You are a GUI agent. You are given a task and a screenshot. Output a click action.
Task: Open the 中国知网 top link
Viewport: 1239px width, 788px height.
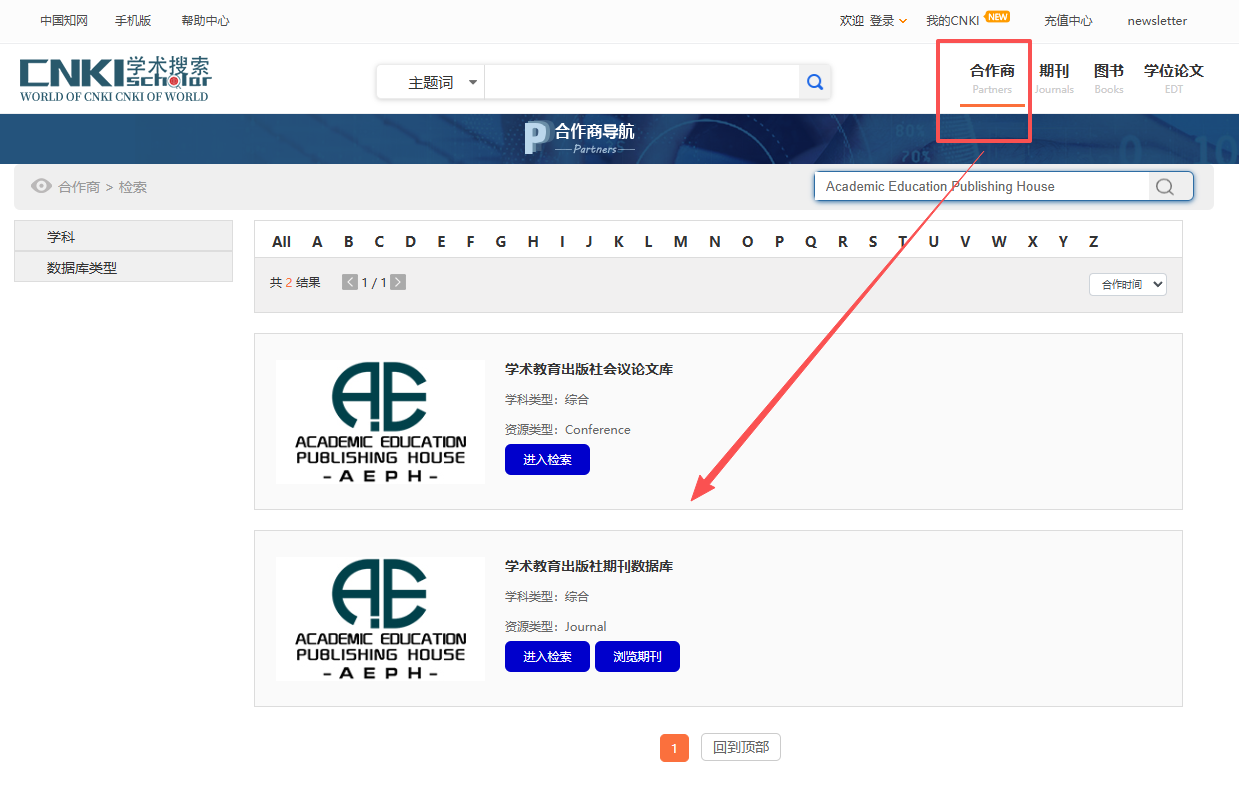[64, 20]
